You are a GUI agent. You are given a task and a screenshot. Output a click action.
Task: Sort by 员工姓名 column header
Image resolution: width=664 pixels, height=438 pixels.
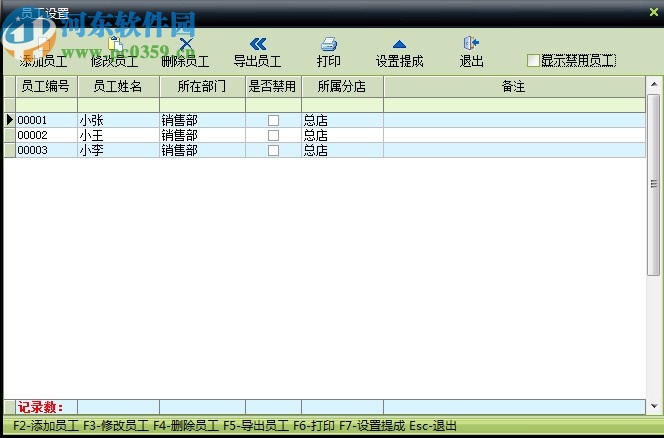[118, 86]
